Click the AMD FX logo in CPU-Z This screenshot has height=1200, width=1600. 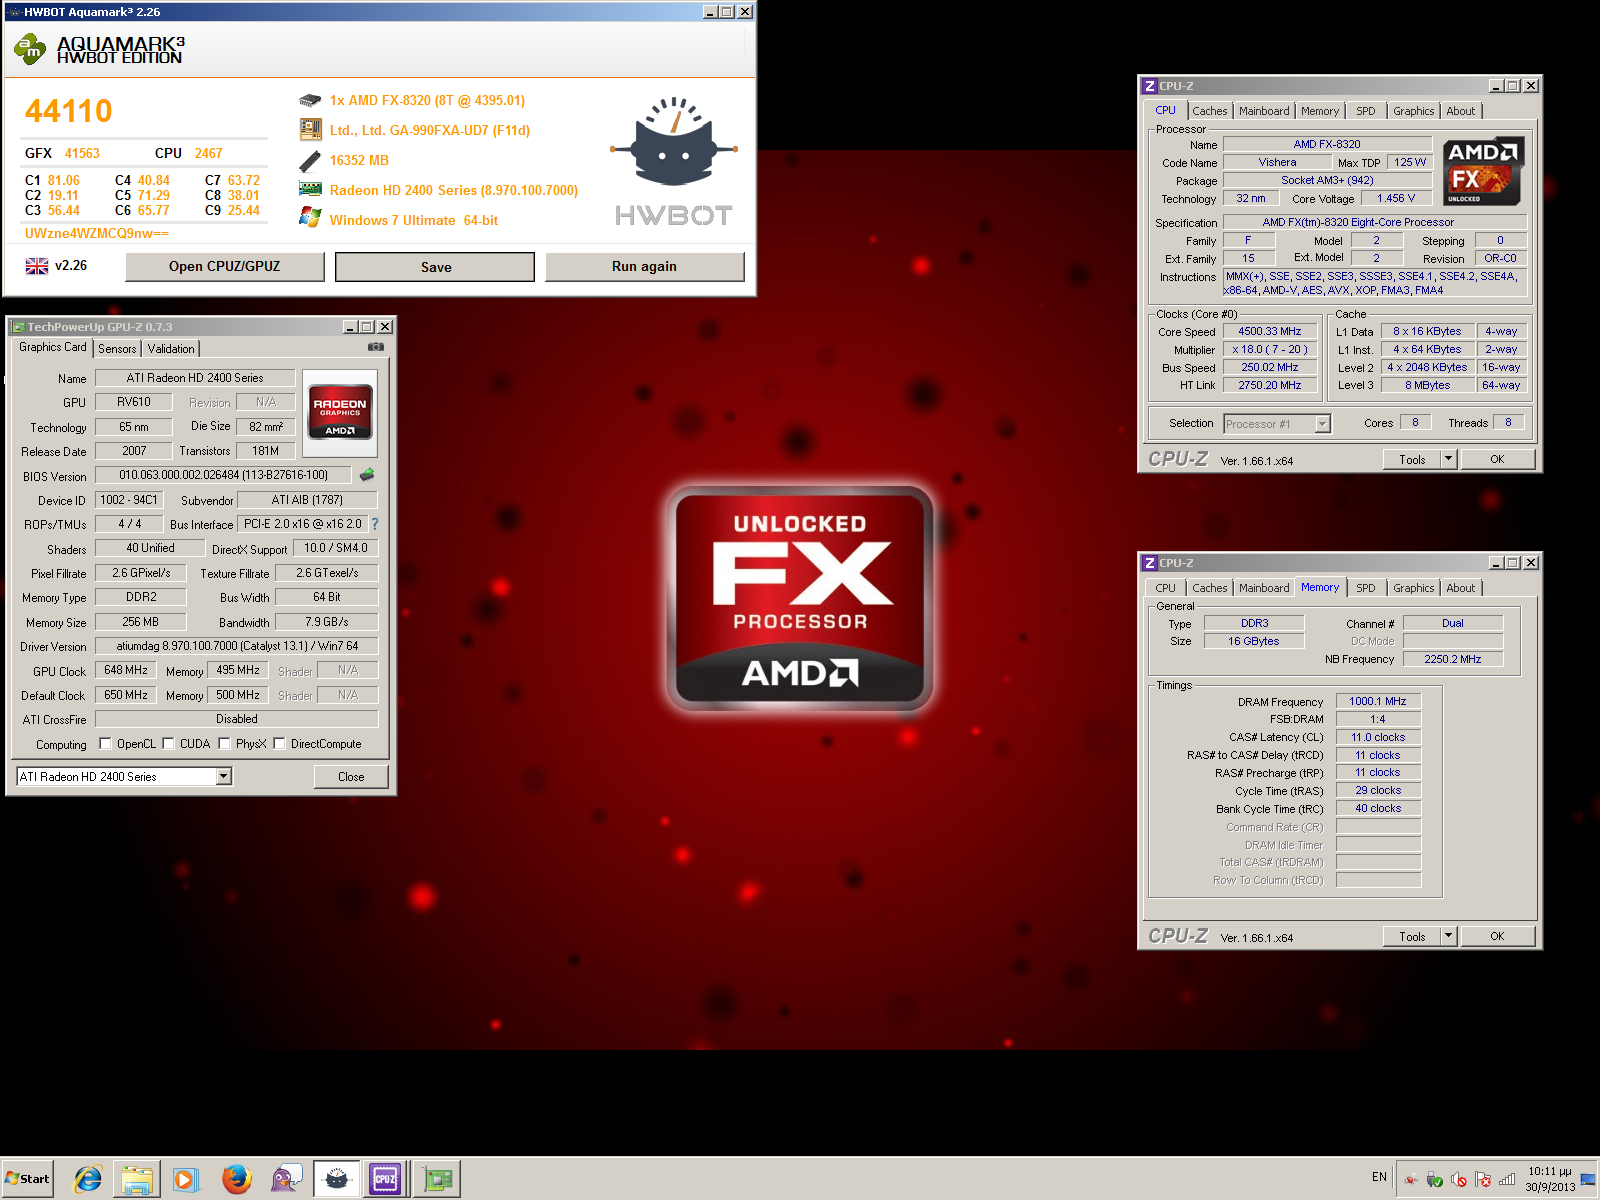click(x=1484, y=171)
